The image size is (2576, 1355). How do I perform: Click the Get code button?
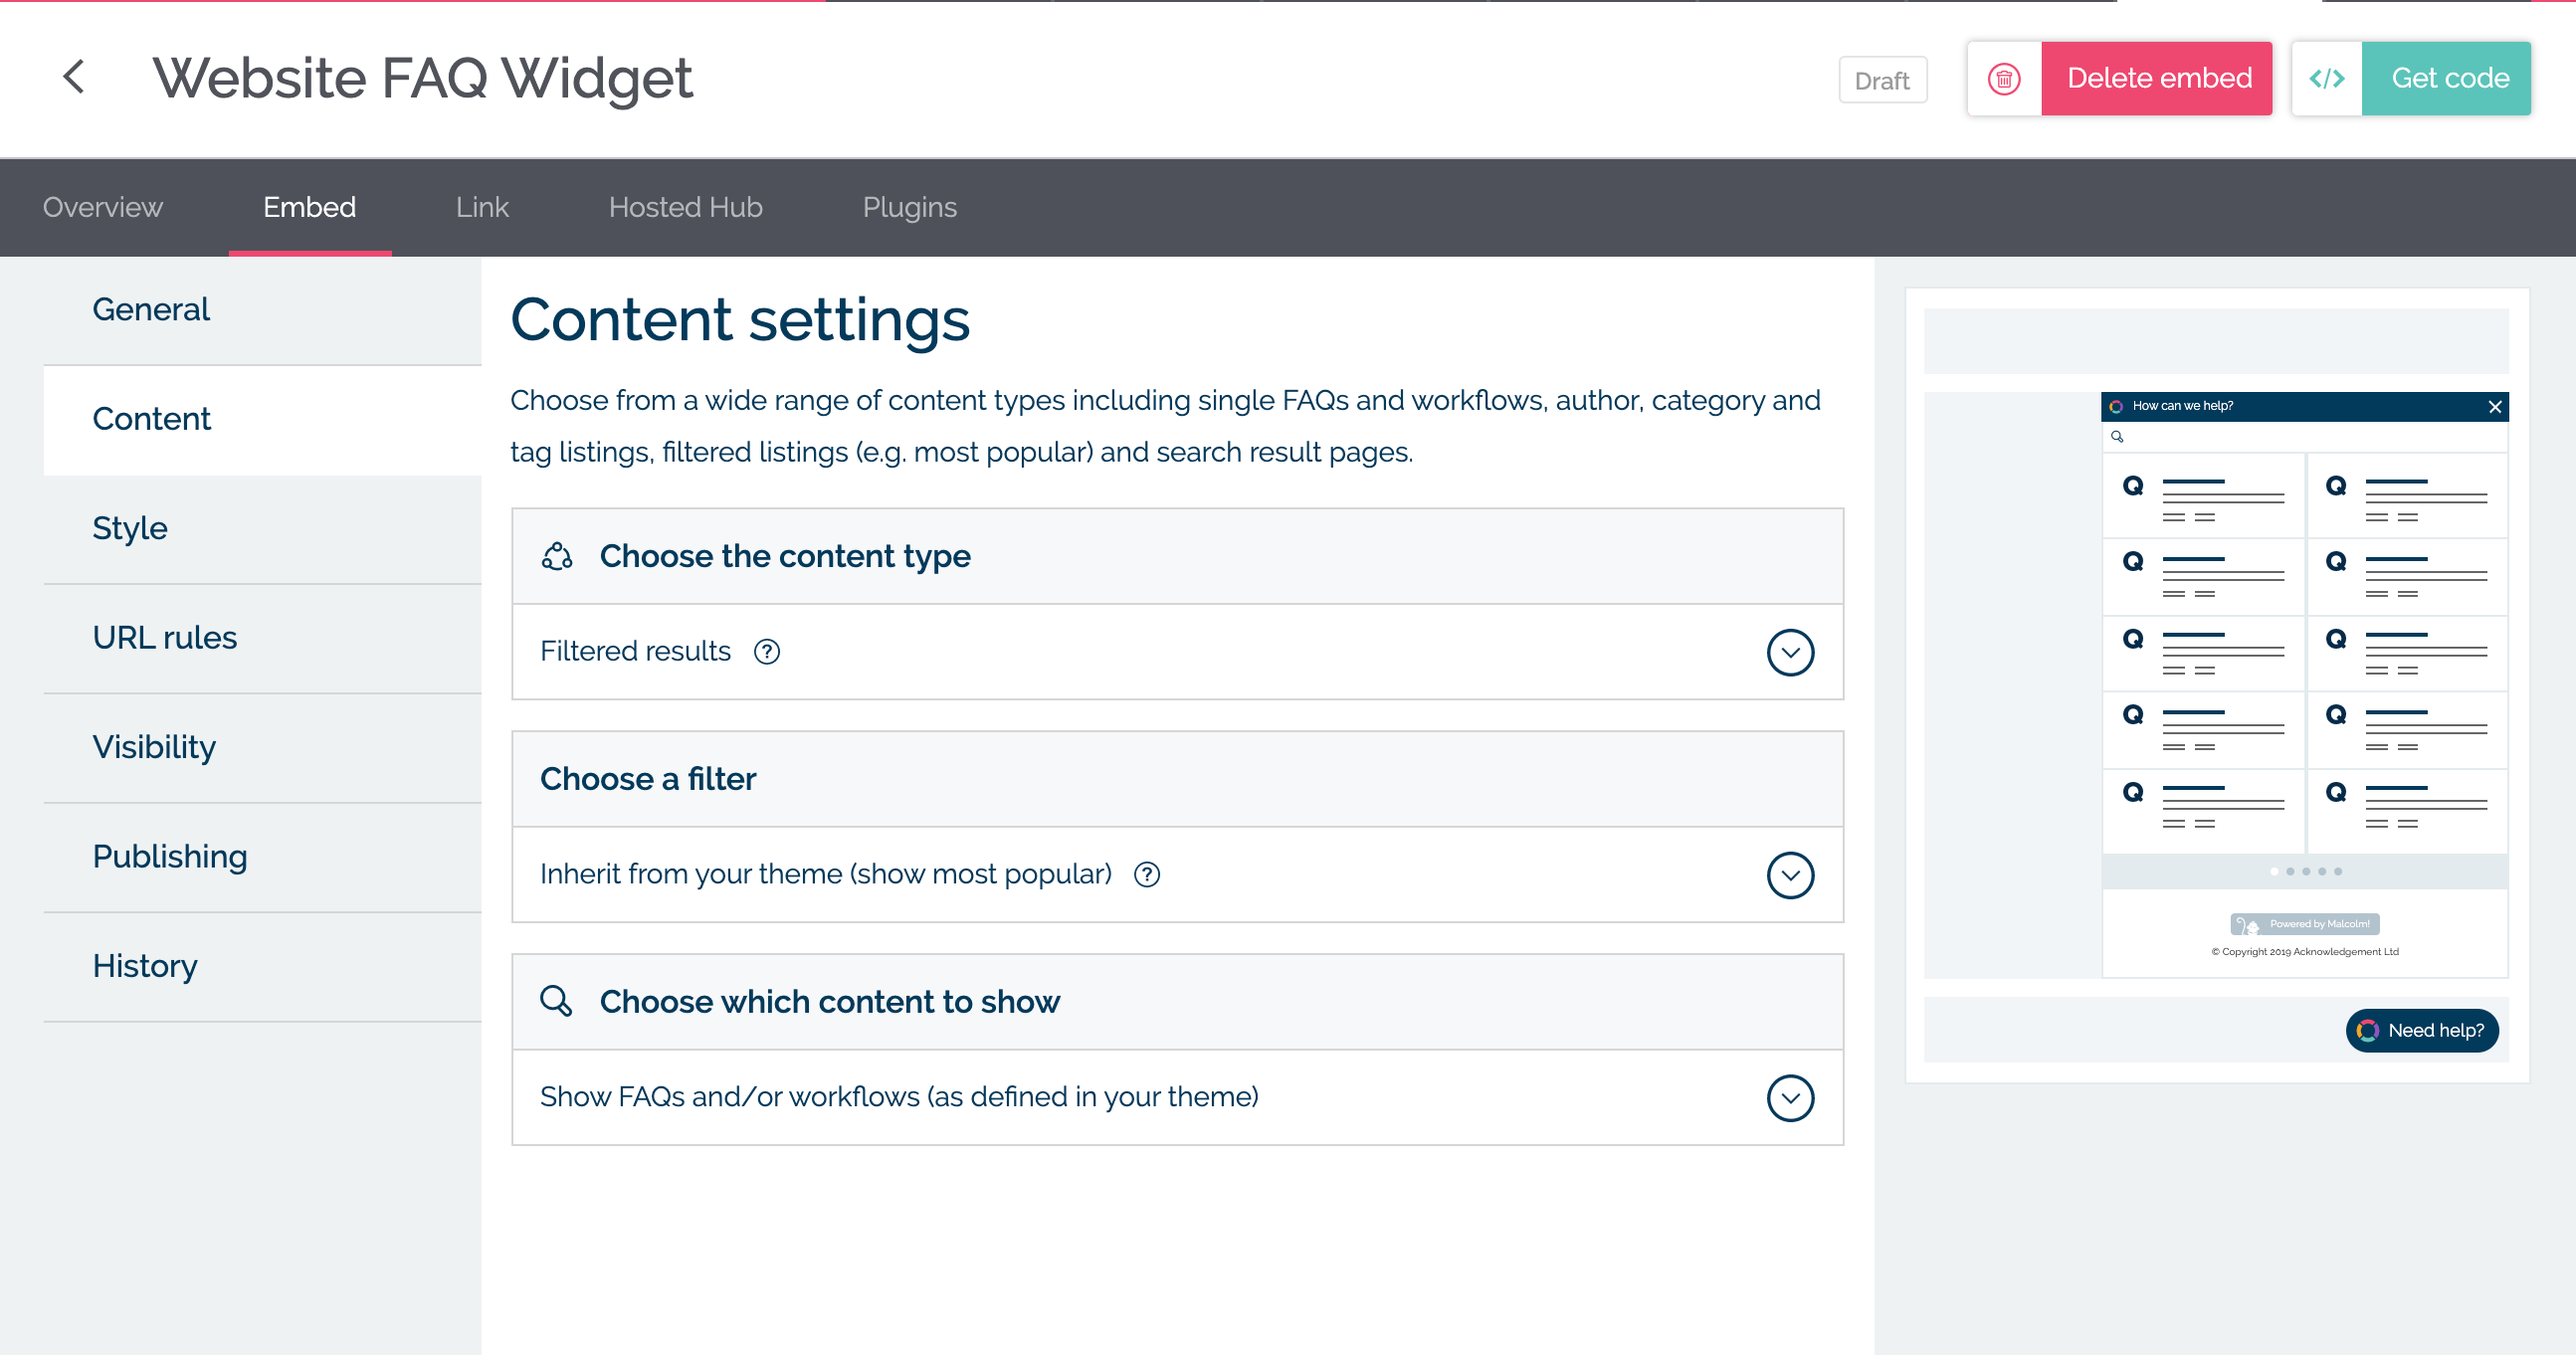[x=2447, y=79]
